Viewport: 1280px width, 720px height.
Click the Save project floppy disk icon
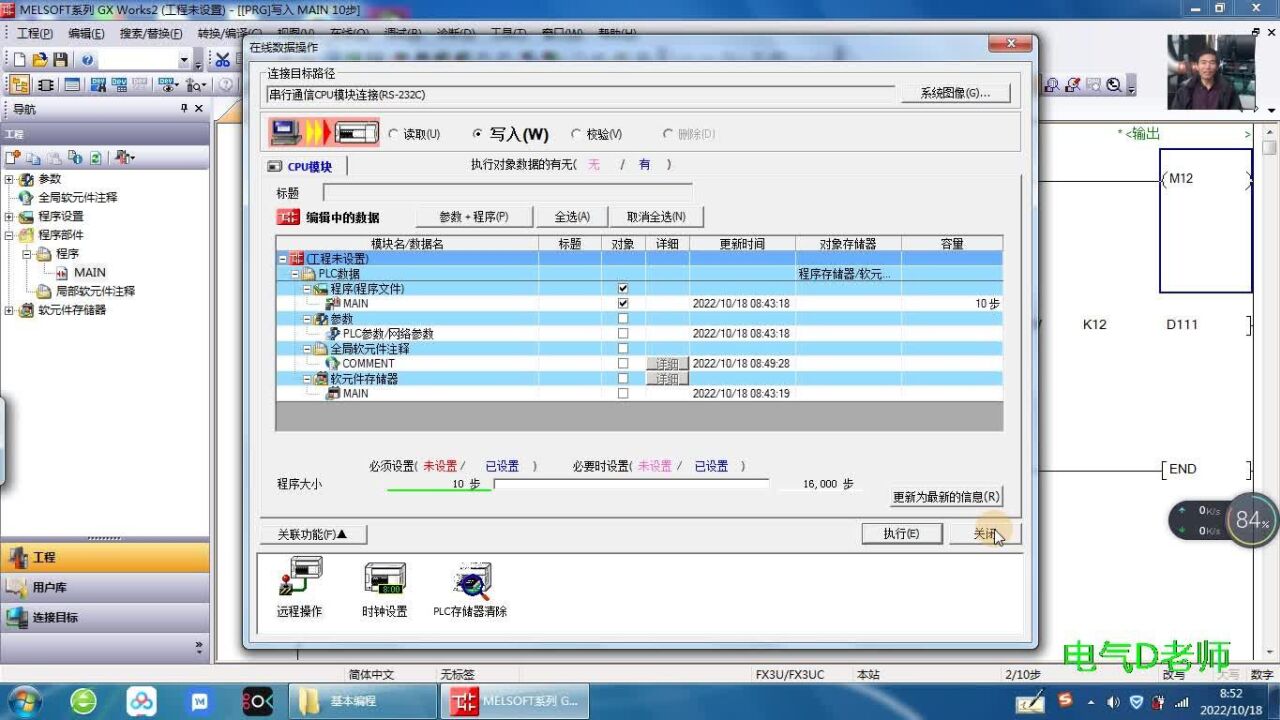(60, 60)
